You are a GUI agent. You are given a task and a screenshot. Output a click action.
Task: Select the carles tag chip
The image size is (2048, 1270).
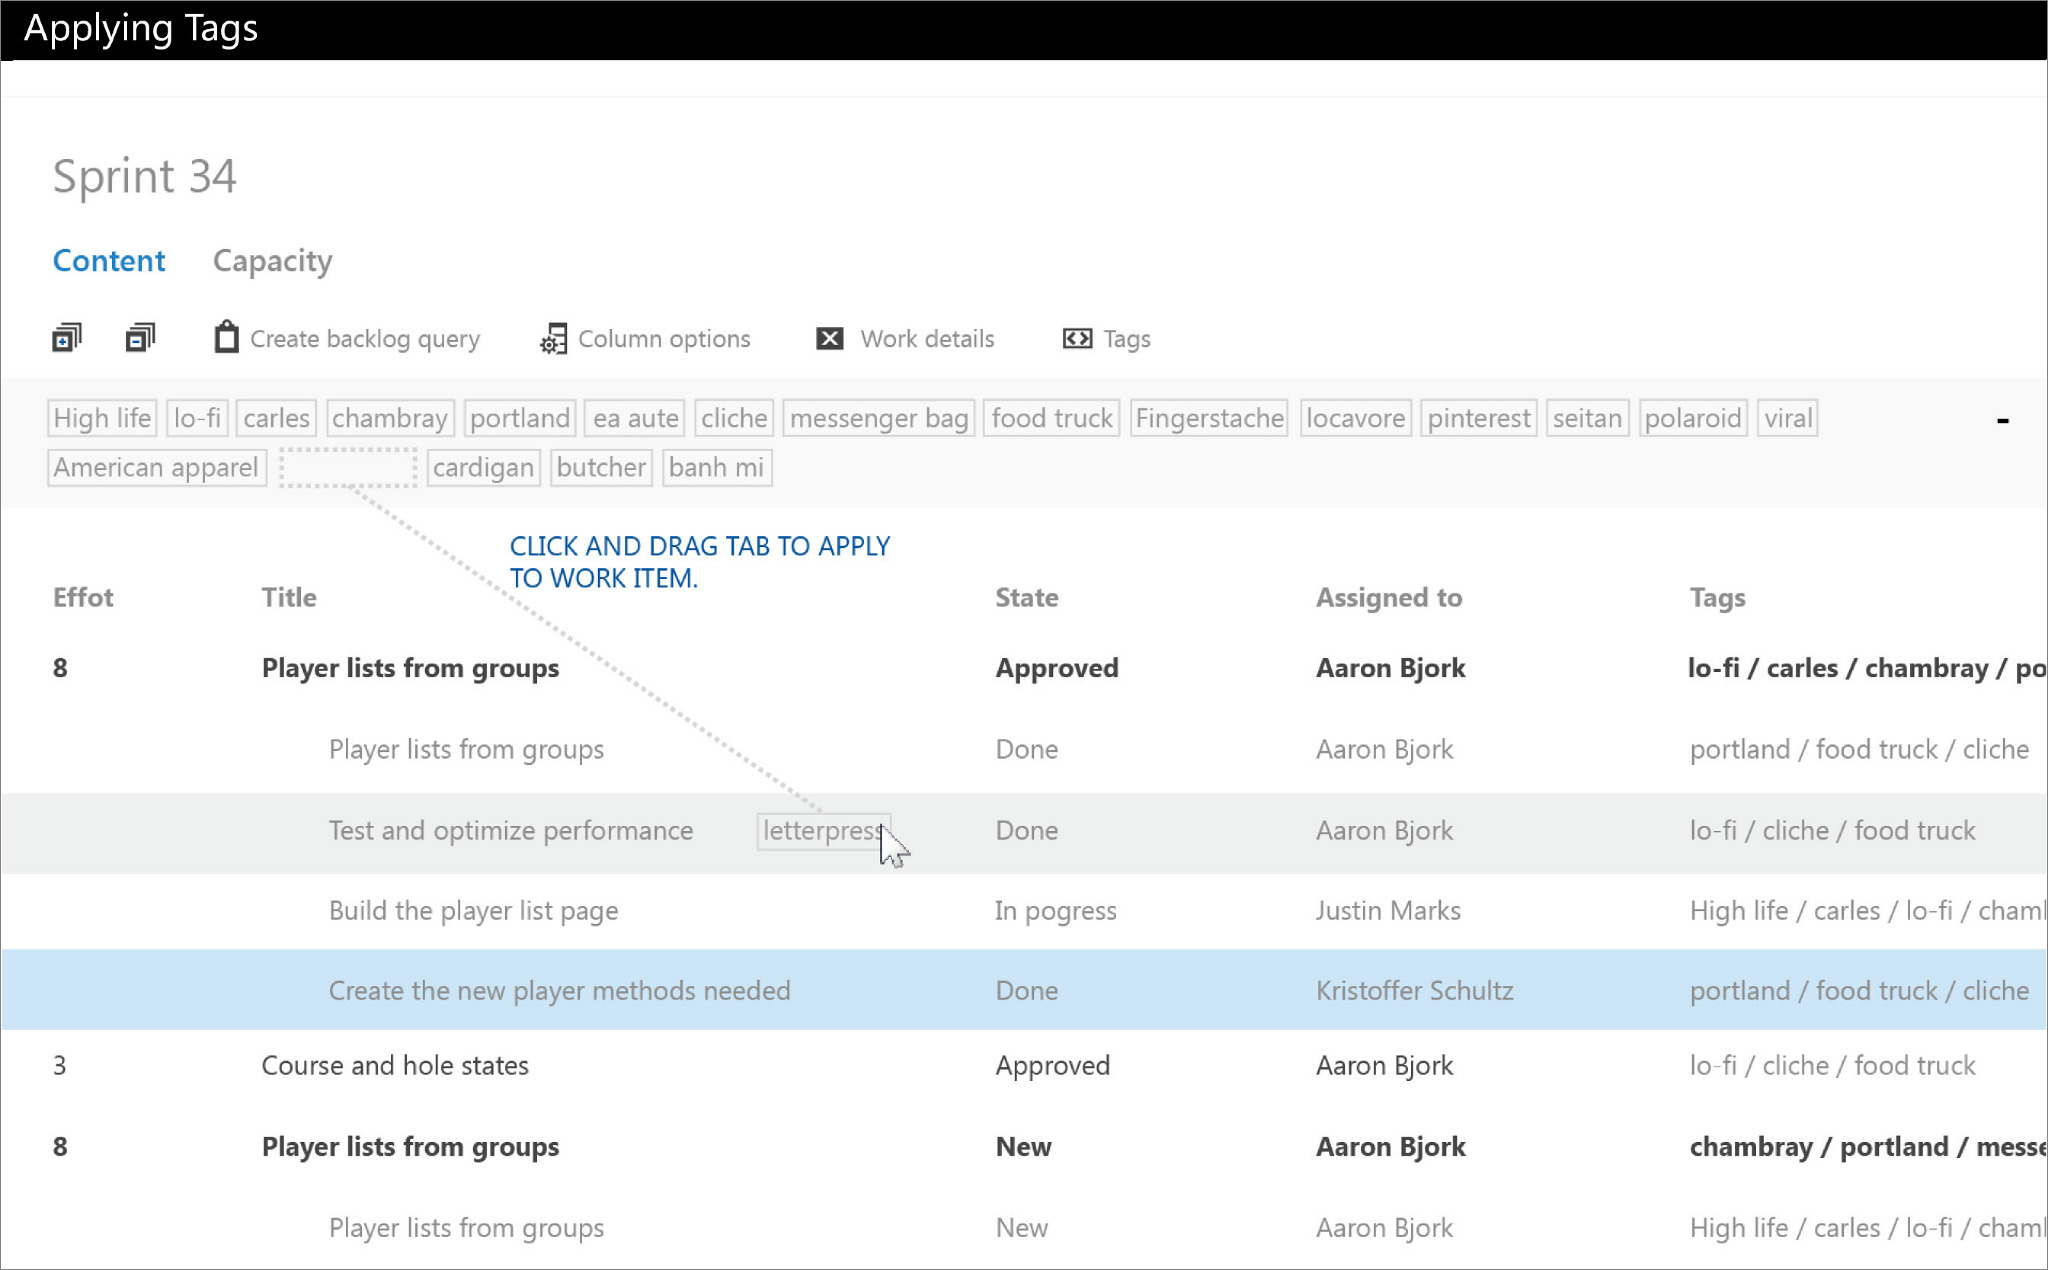tap(276, 418)
